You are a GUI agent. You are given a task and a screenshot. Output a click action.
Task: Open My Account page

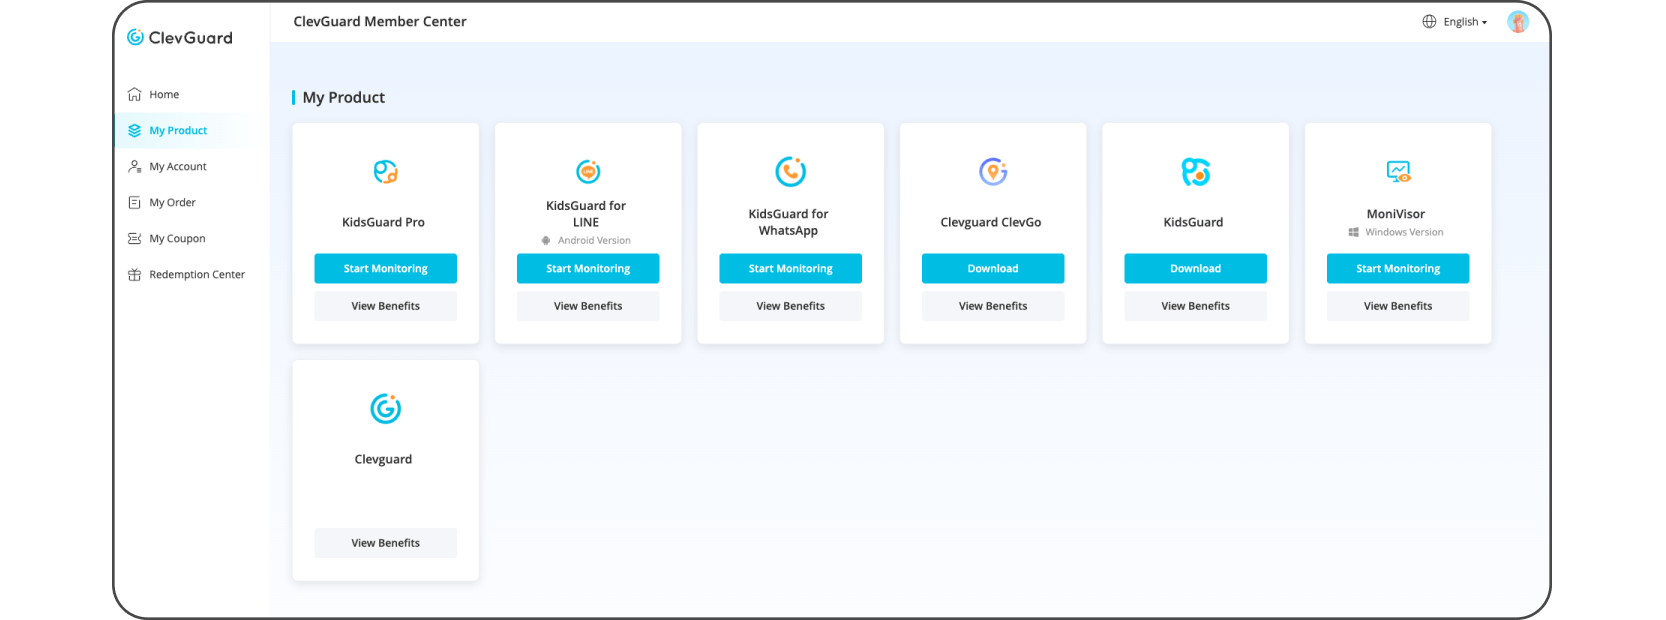click(x=177, y=167)
